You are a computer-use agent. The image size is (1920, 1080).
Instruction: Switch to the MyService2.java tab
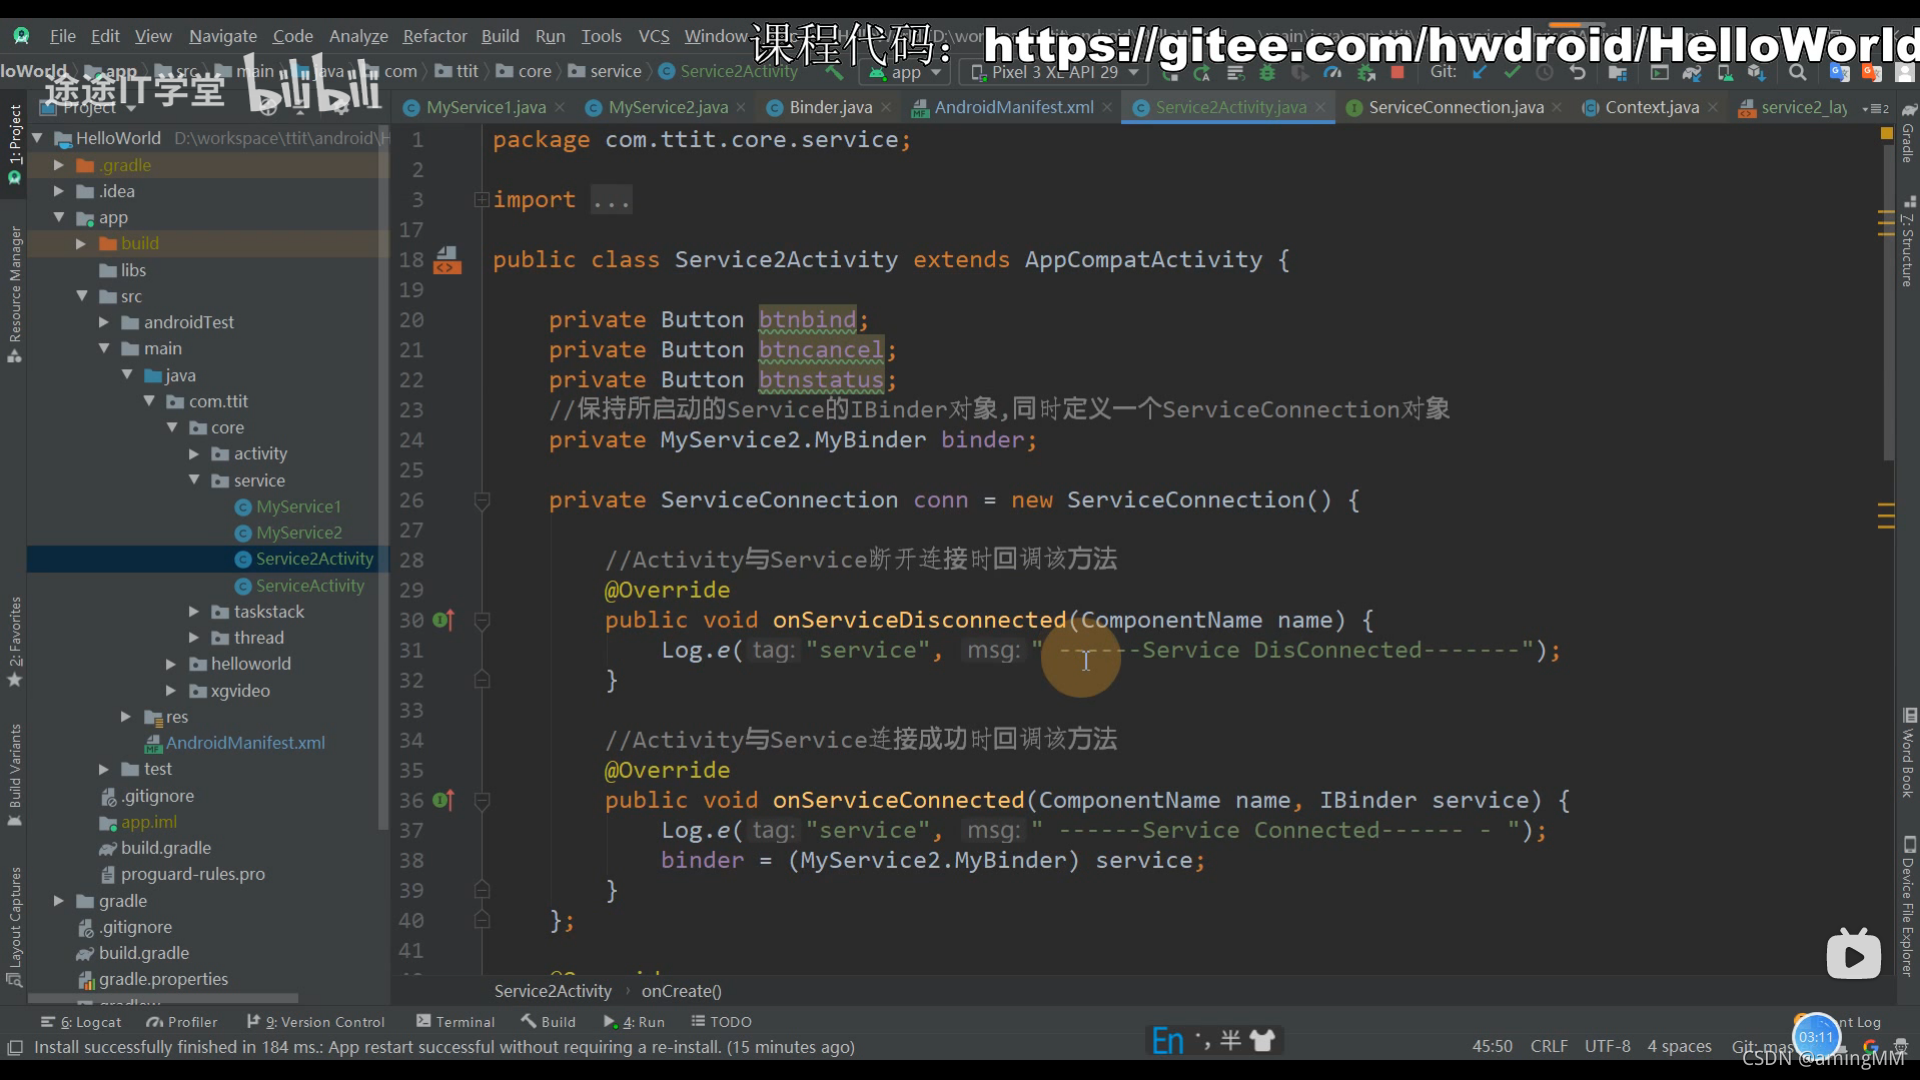point(667,107)
